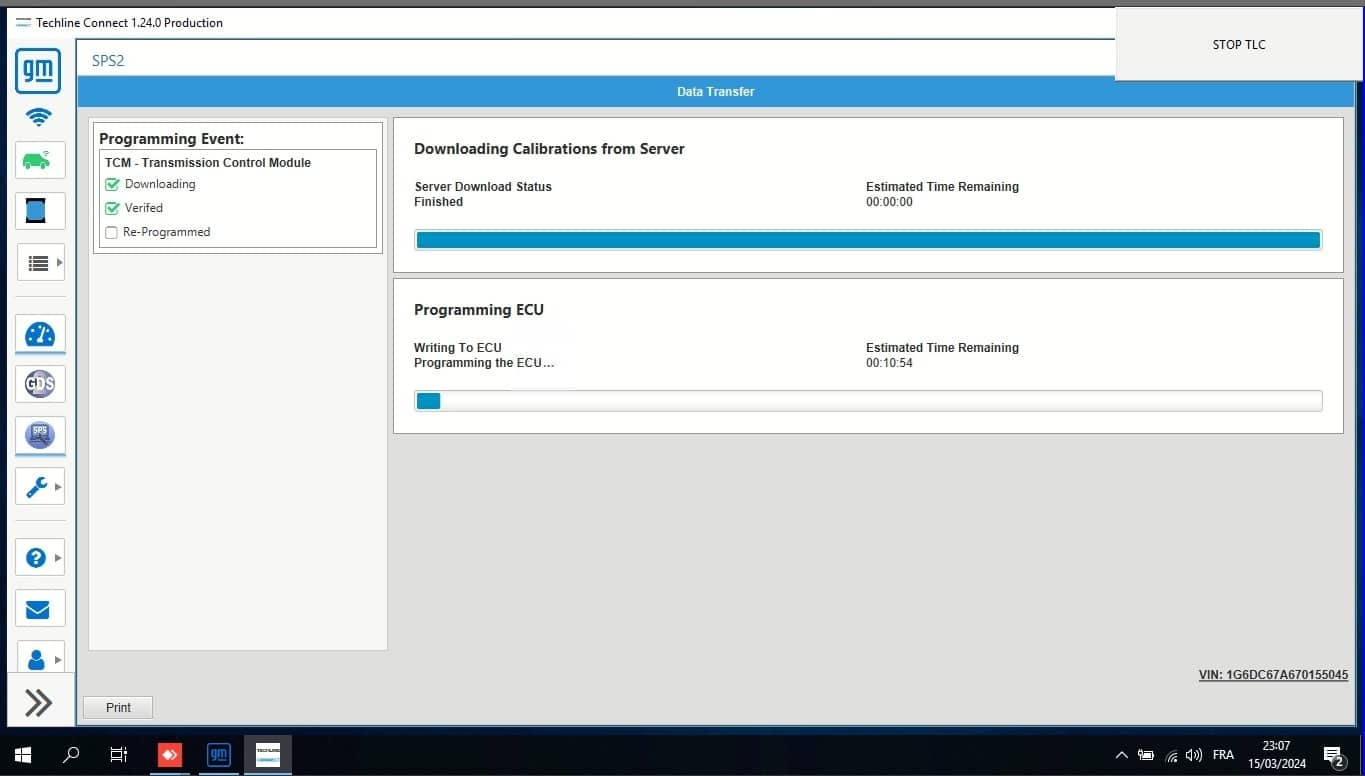This screenshot has width=1365, height=776.
Task: Expand the list menu in sidebar
Action: 40,263
